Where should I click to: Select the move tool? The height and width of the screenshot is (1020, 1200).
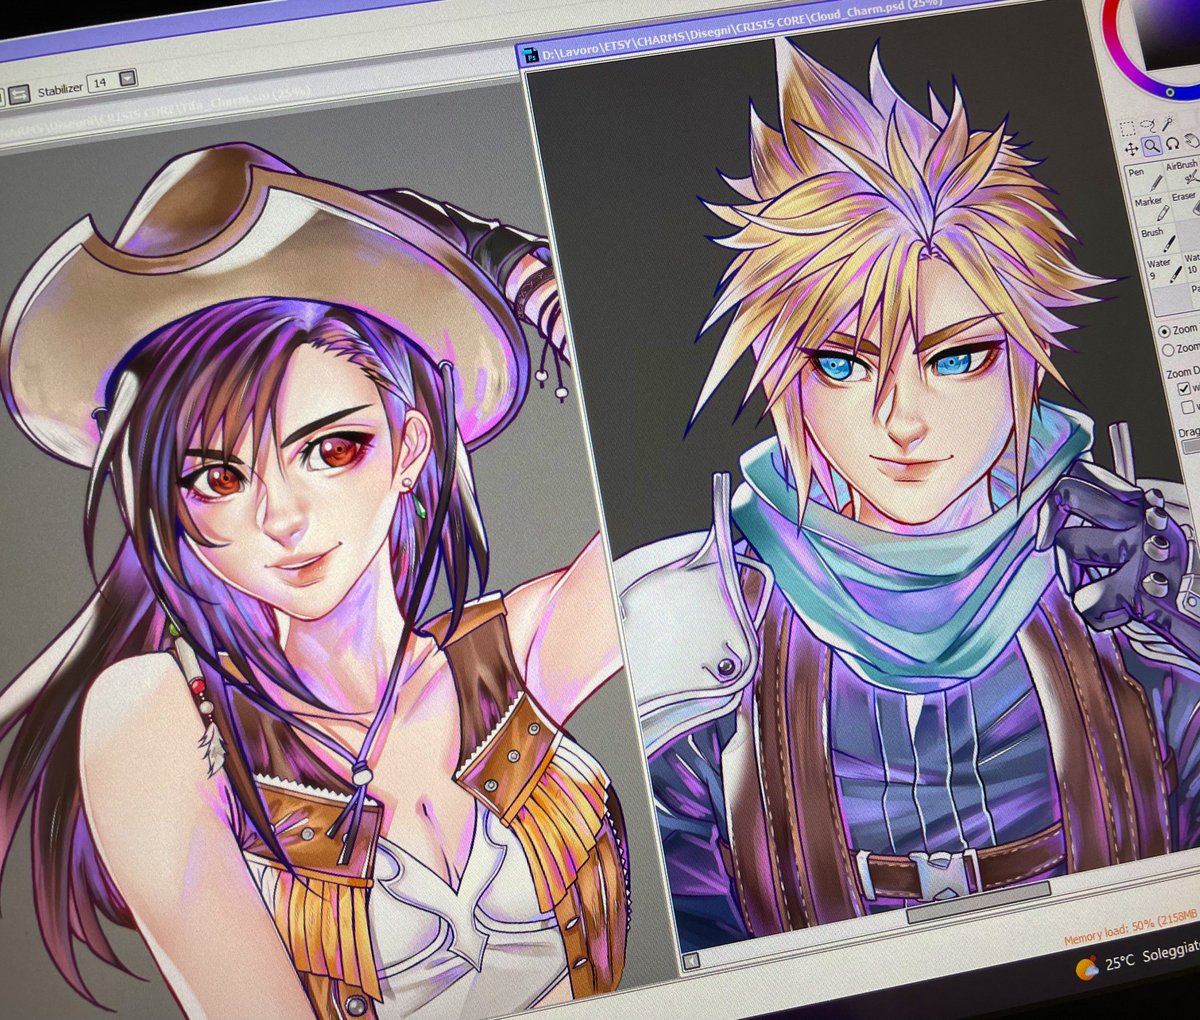pyautogui.click(x=1131, y=149)
